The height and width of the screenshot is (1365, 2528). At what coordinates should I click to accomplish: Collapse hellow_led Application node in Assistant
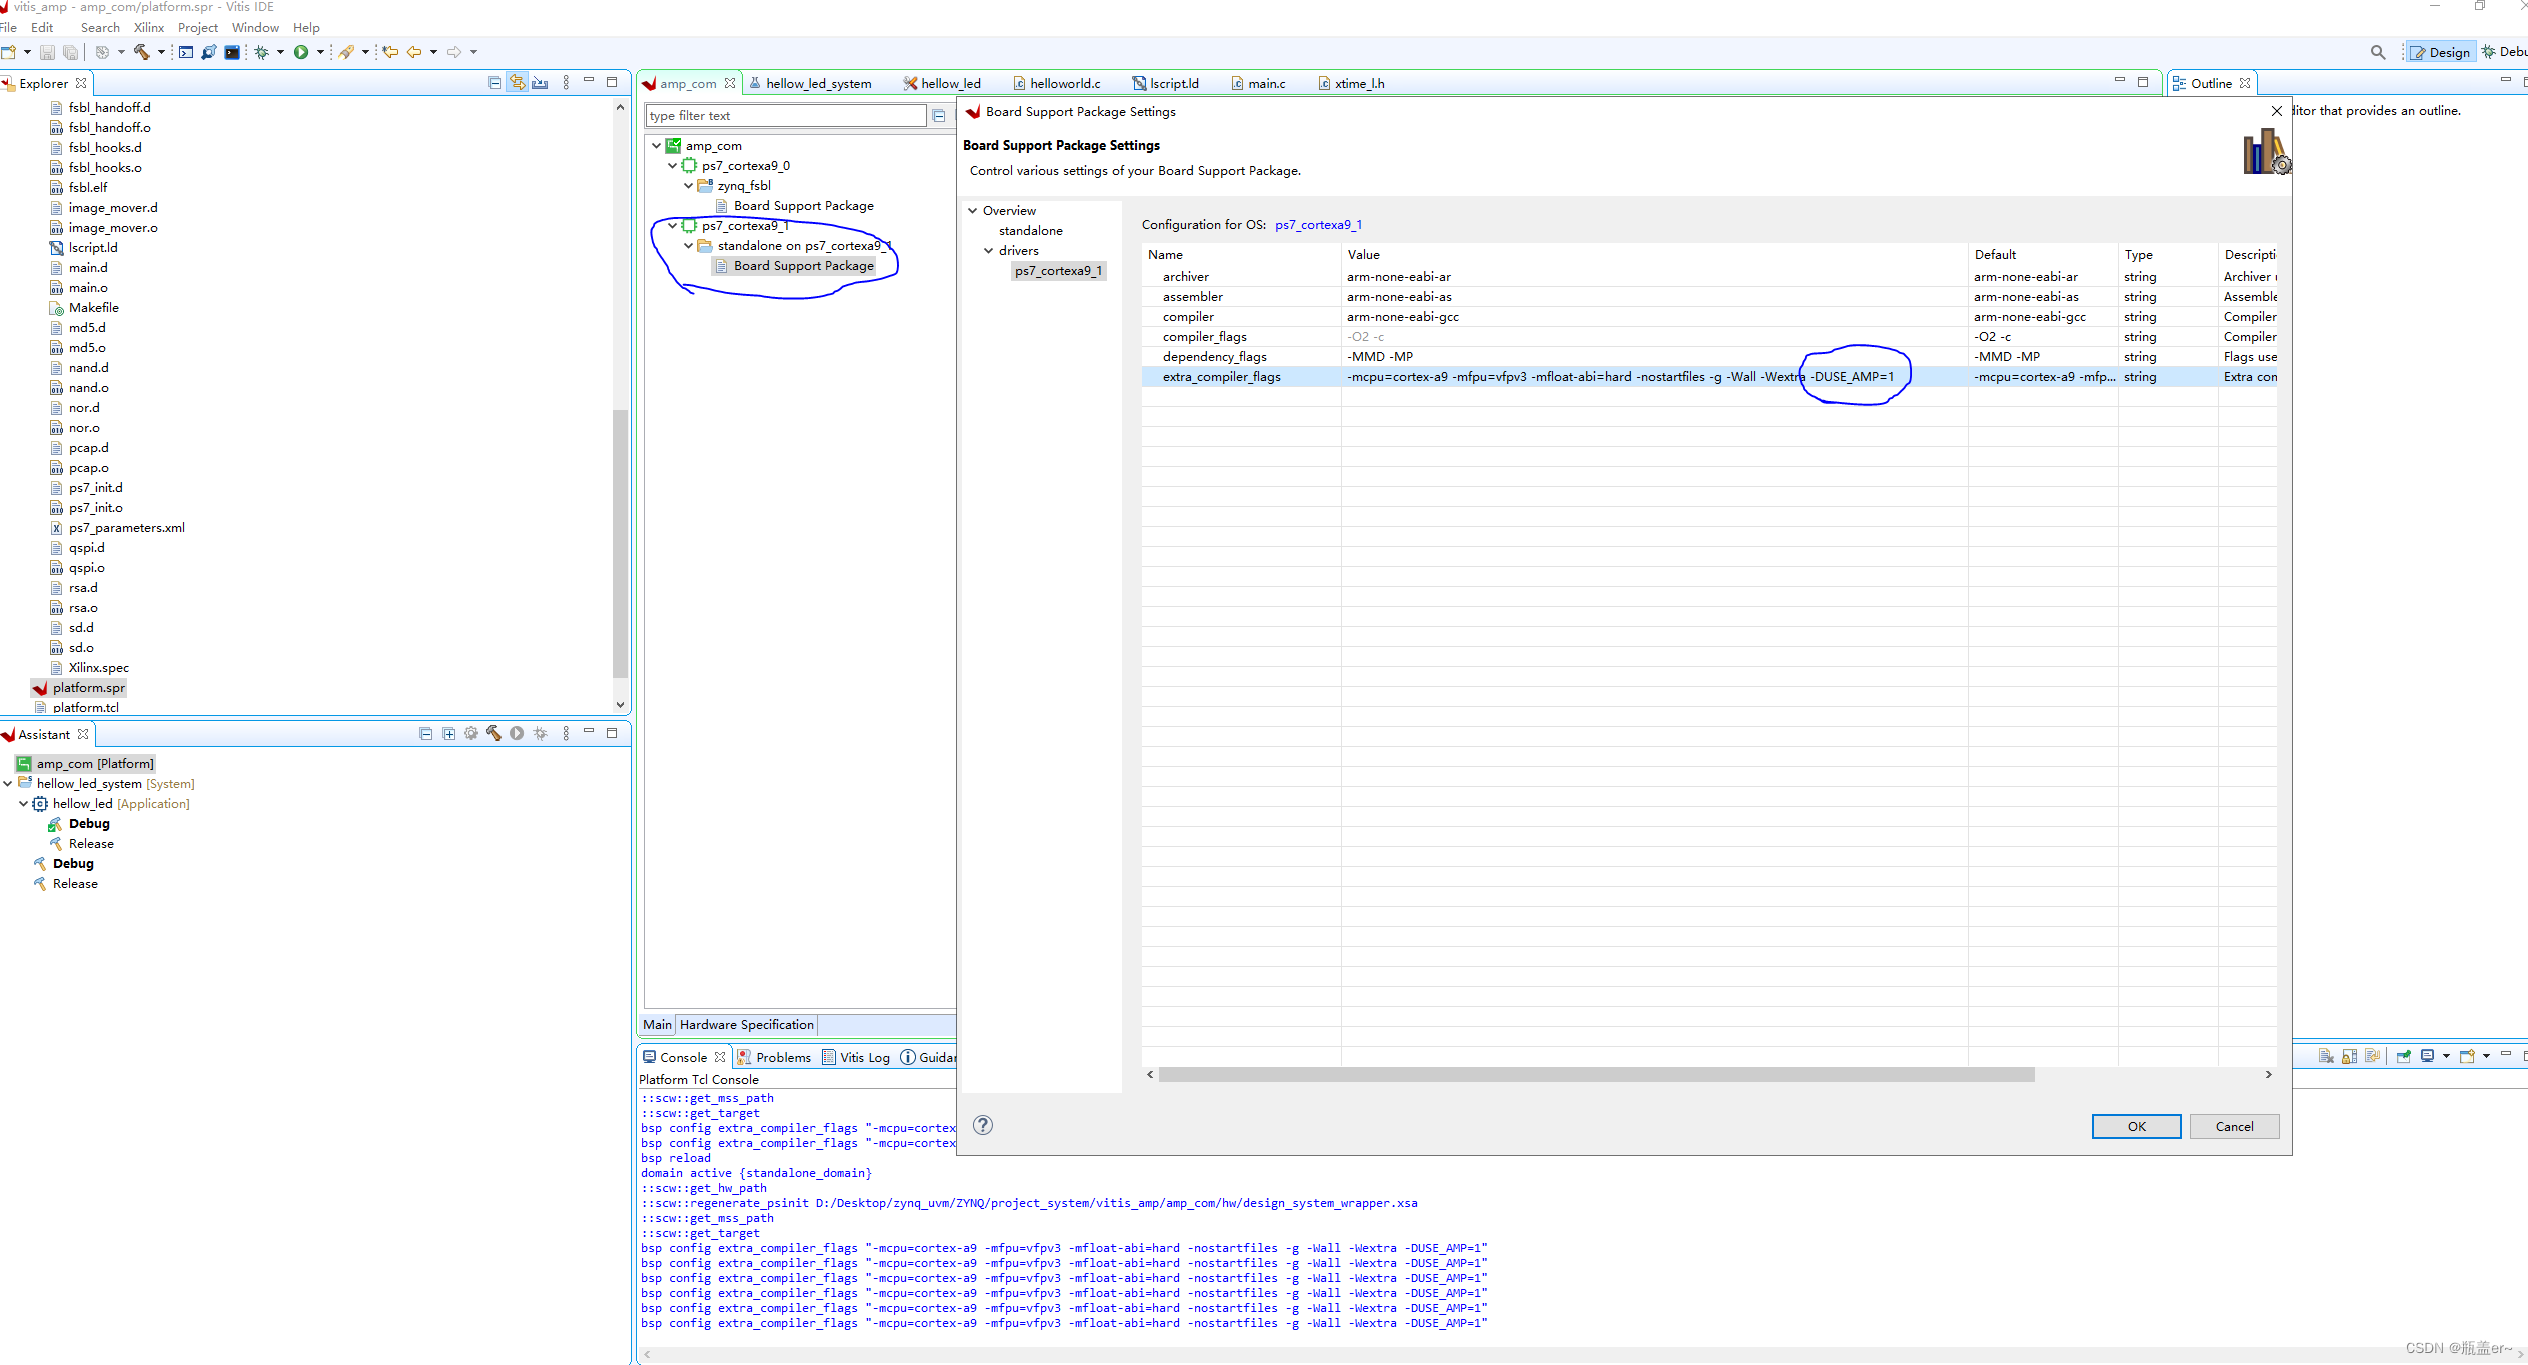pos(24,803)
